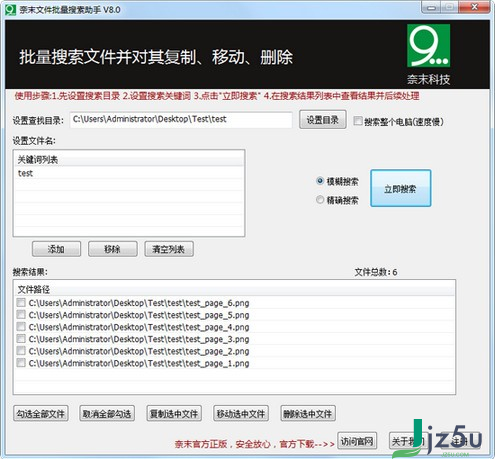Select the 'test' keyword row
The width and height of the screenshot is (495, 459).
tap(129, 173)
